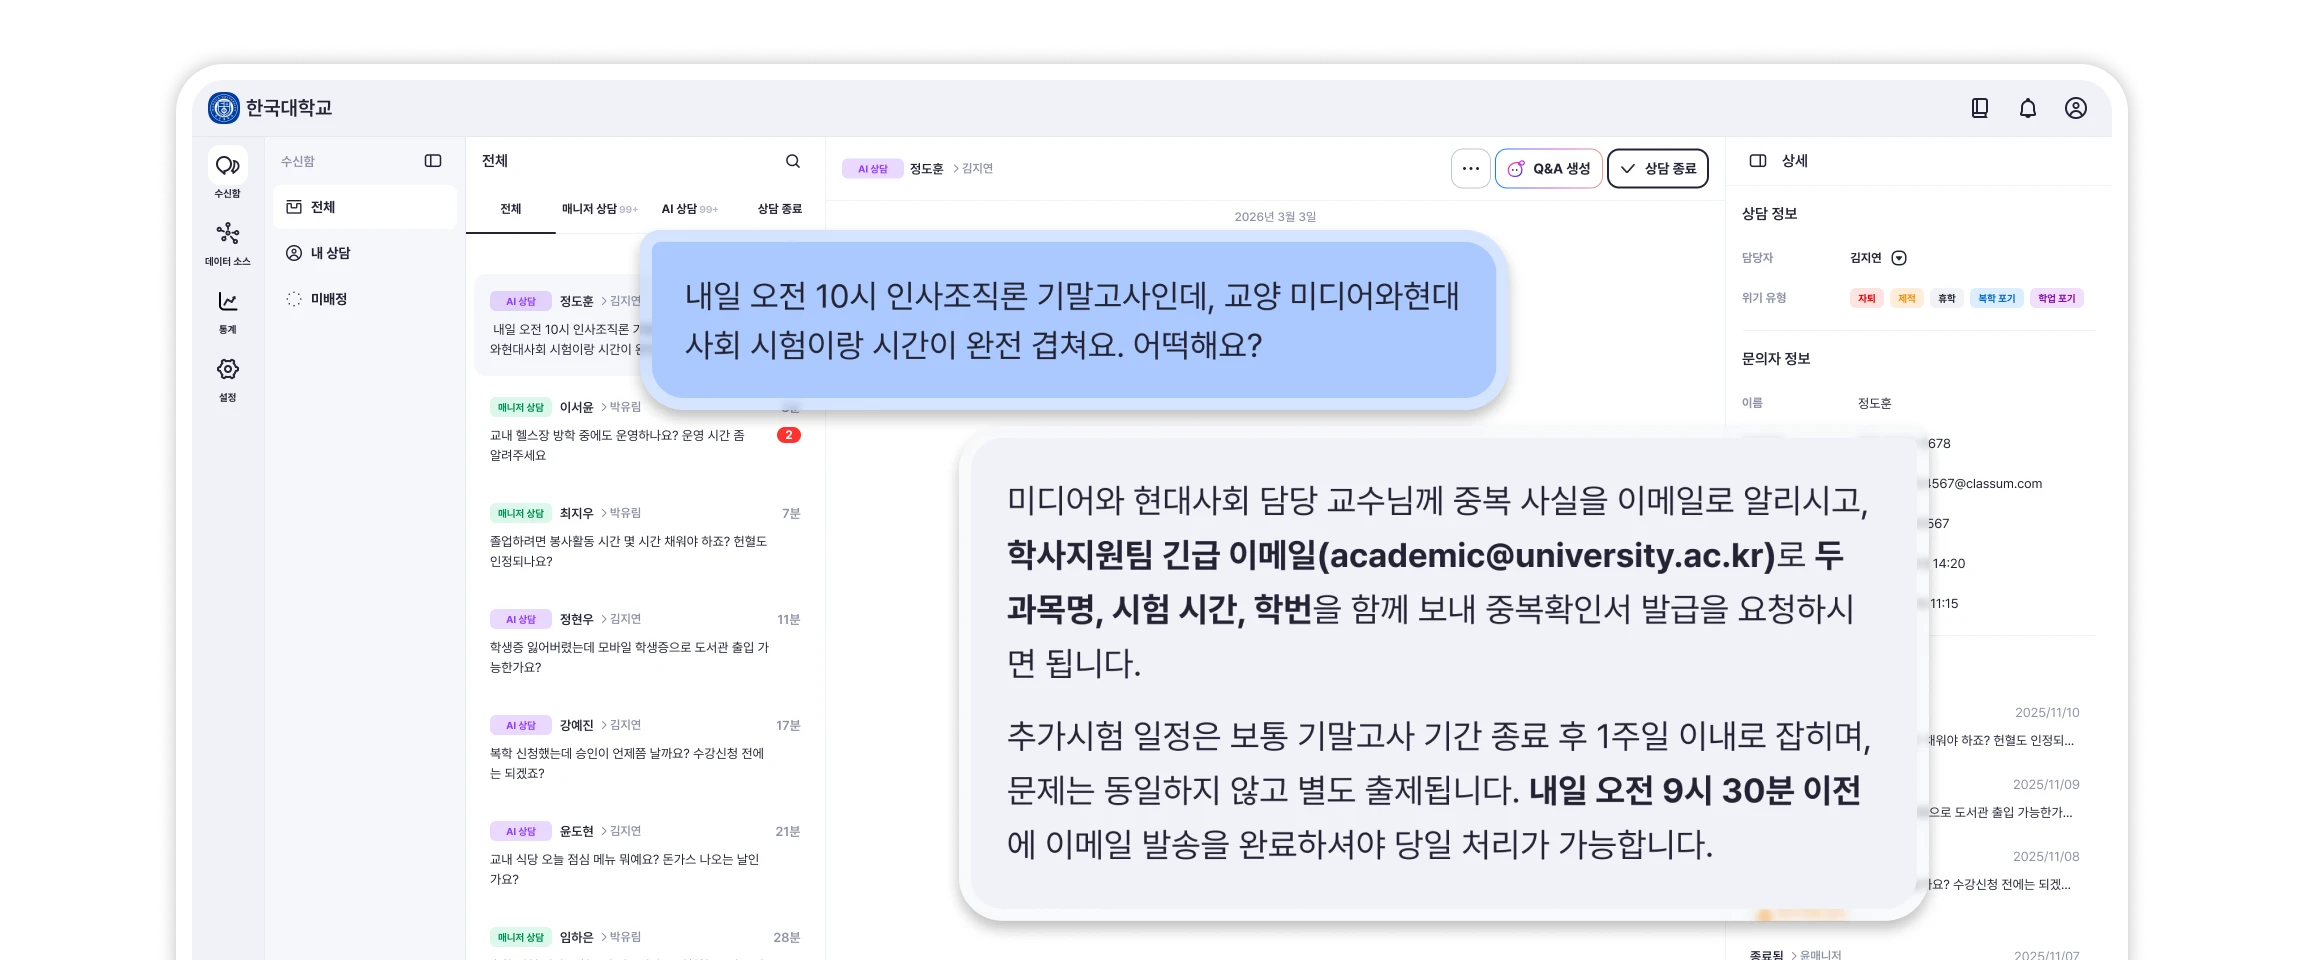The height and width of the screenshot is (960, 2304).
Task: Open the guide book icon in header
Action: click(x=1979, y=108)
